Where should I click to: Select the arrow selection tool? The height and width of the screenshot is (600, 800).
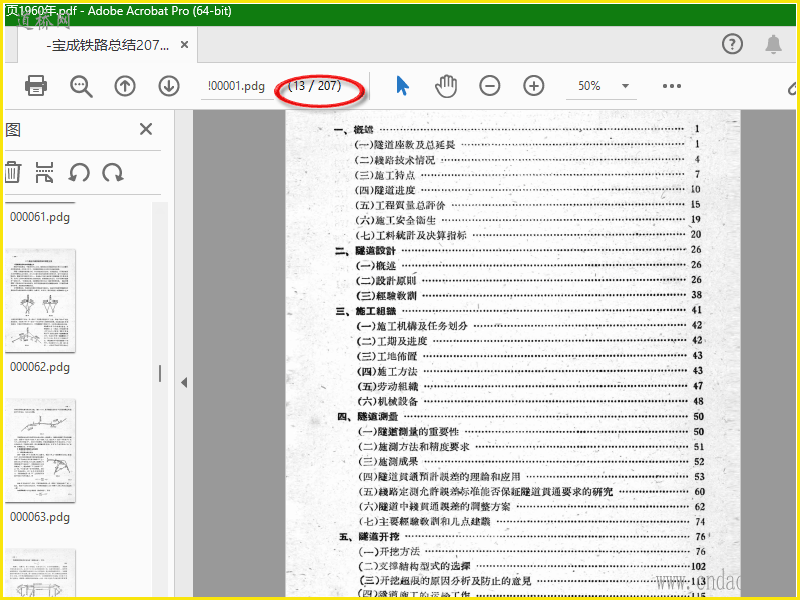click(403, 86)
